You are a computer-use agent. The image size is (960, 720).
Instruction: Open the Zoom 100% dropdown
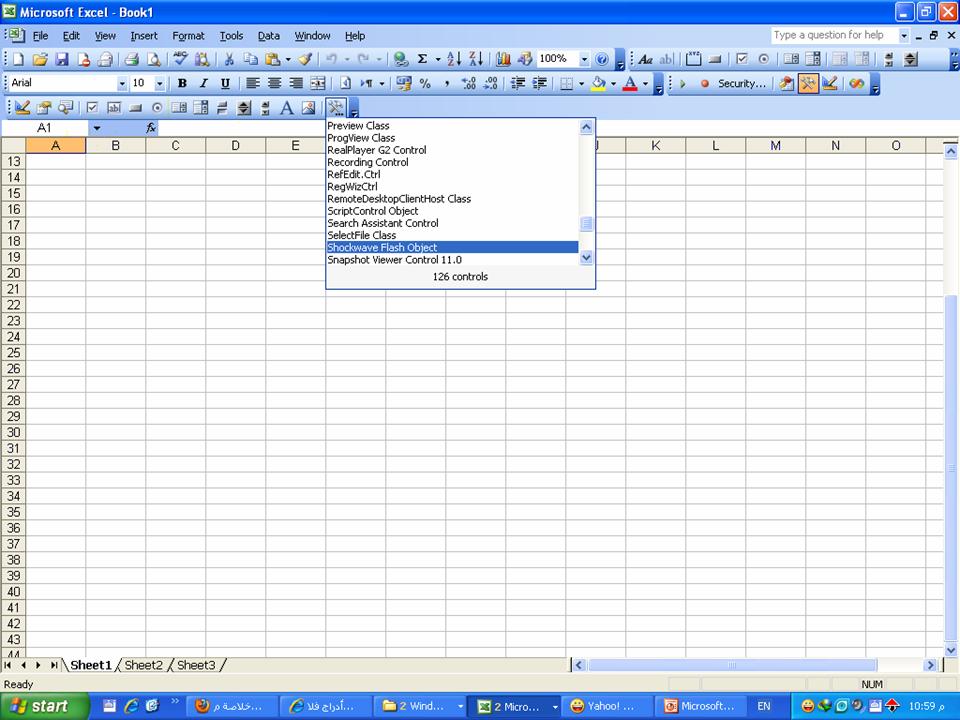(584, 59)
